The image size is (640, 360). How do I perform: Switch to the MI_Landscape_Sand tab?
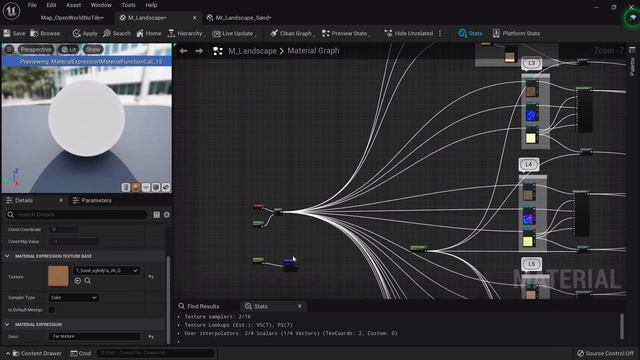tap(239, 18)
